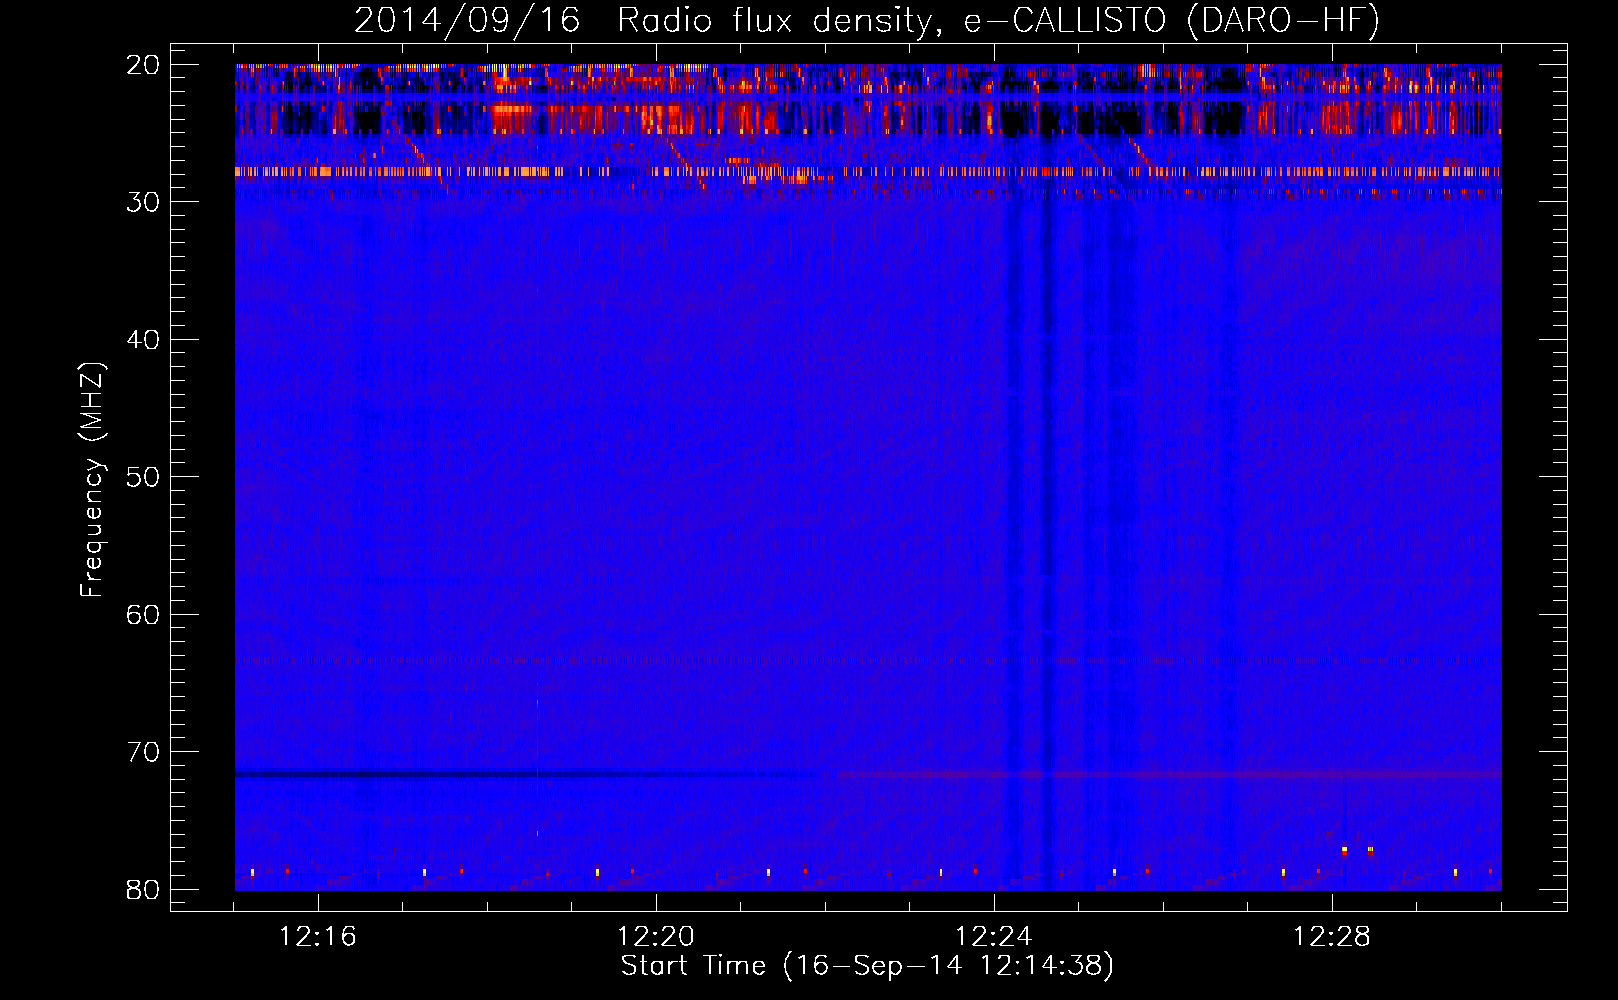Click the 'Start Time (16-Sep-14 12:14:38)' label
The image size is (1618, 1000).
point(867,966)
